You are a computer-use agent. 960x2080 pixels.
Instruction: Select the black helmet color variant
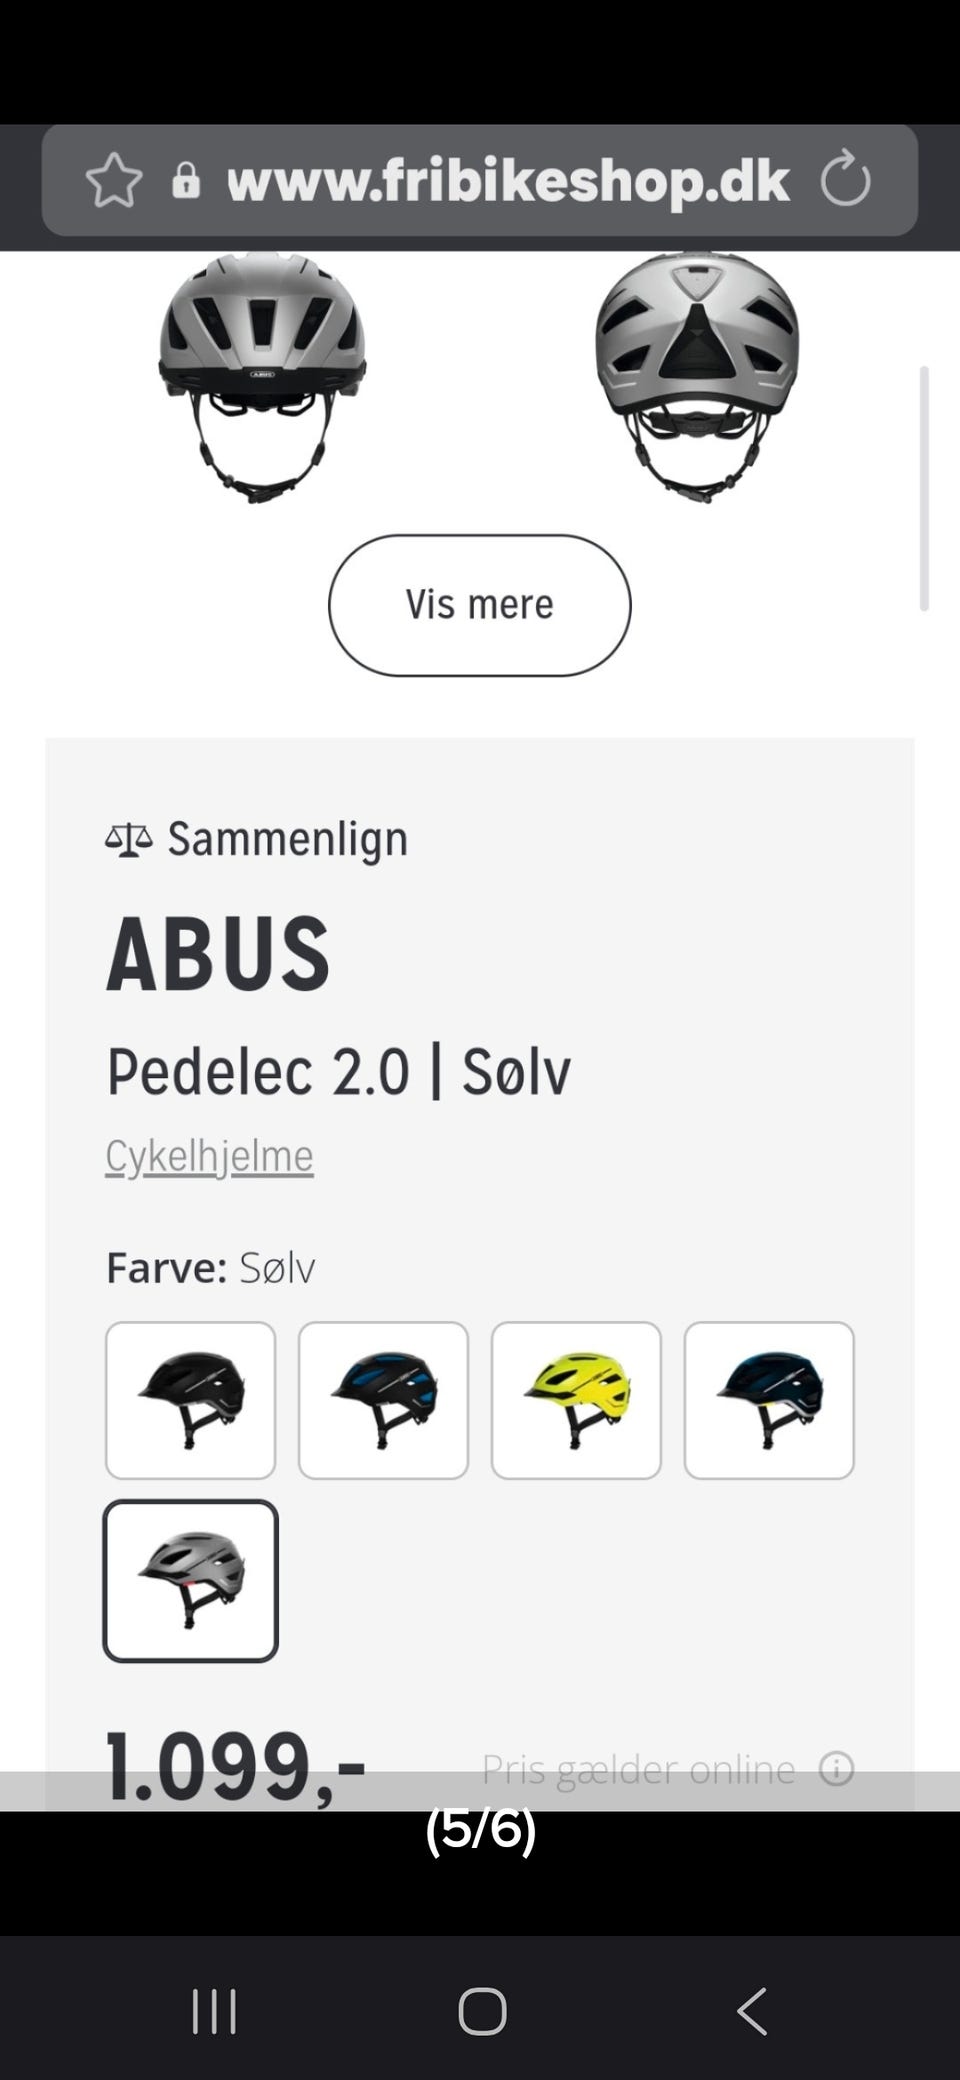pyautogui.click(x=190, y=1399)
